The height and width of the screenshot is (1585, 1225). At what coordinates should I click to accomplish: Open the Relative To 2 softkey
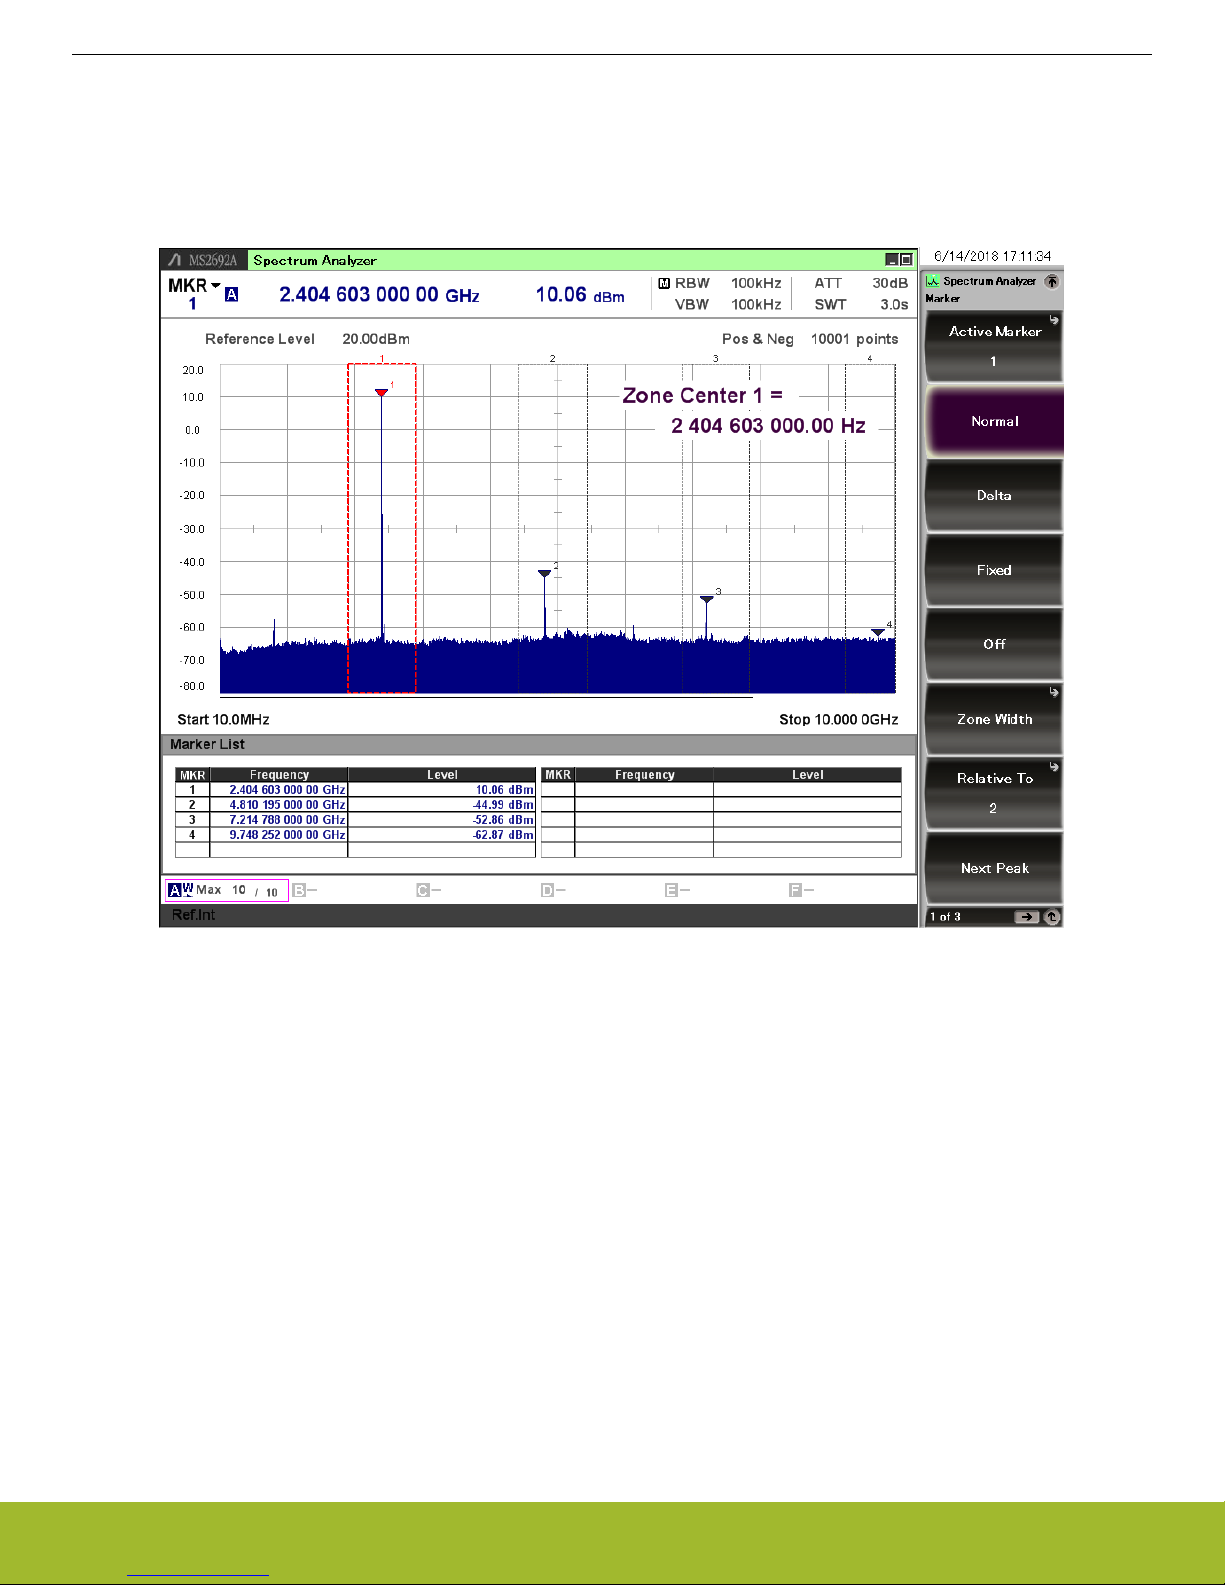coord(994,793)
